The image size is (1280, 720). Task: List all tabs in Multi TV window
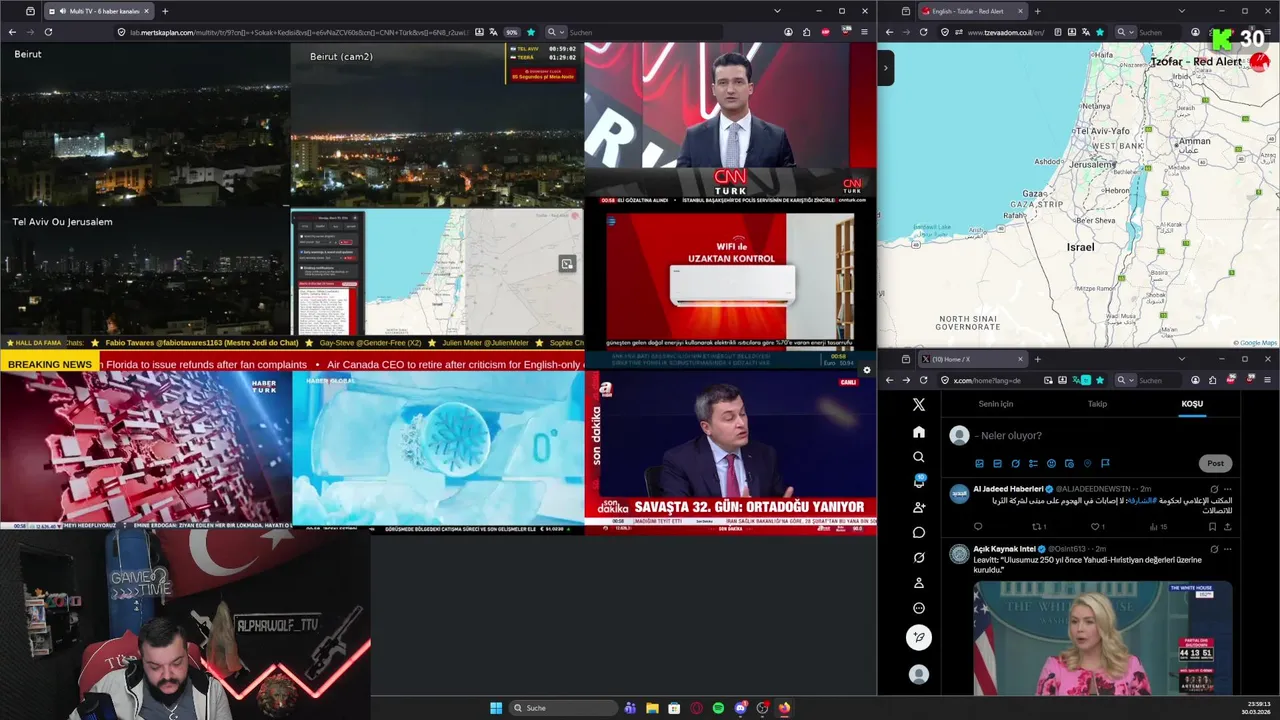pos(777,11)
